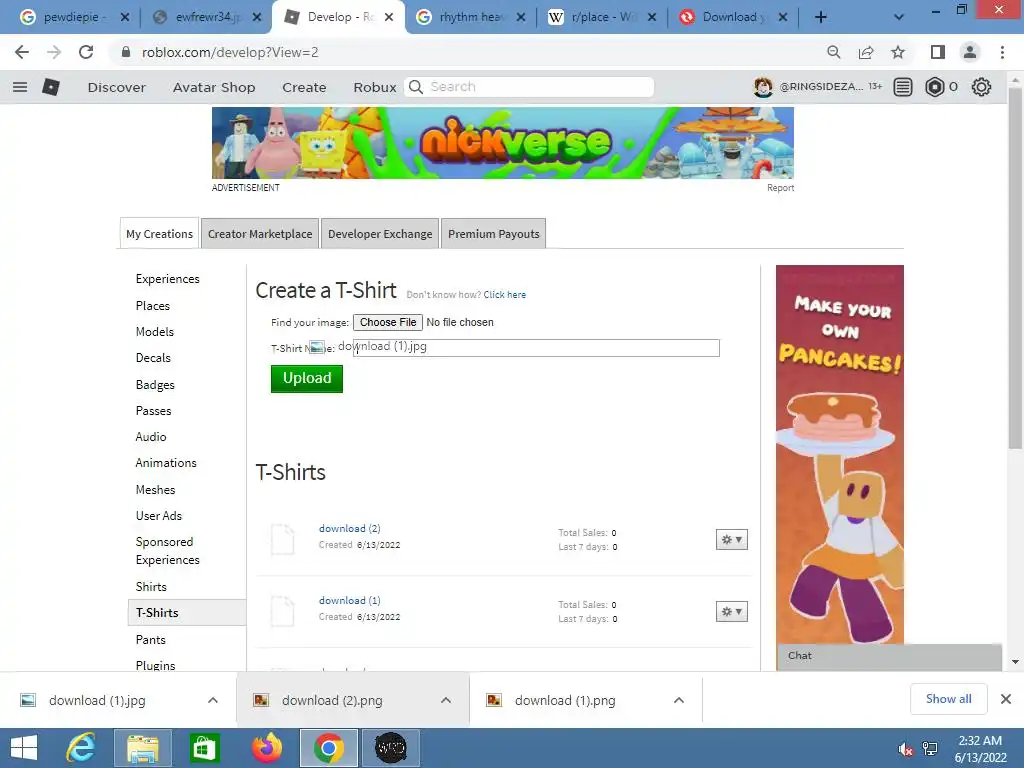Screen dimensions: 1024x768
Task: Expand options for download (1).jpg download
Action: pos(213,700)
